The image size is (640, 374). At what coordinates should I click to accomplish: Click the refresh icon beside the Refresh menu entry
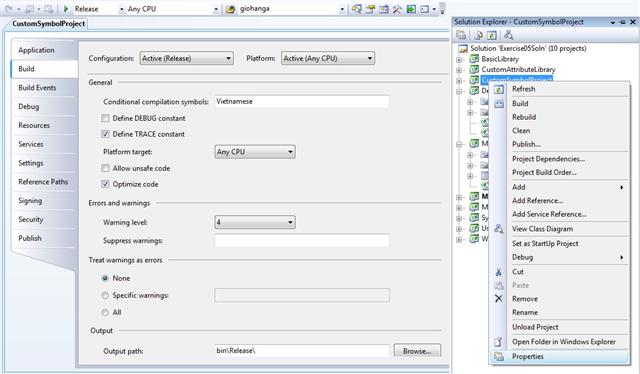click(499, 89)
